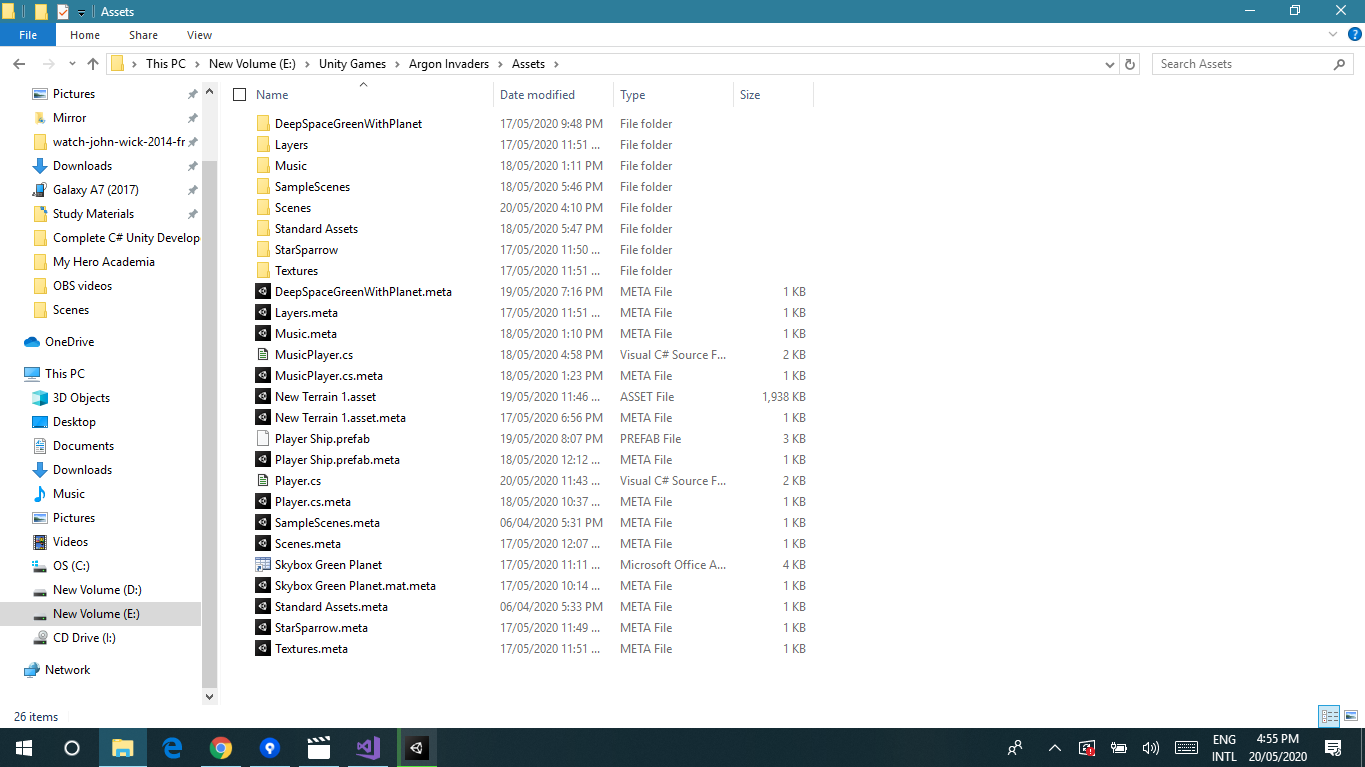Click the DeepSpaceGreenWithPlanet.meta Unity icon
1365x767 pixels.
coord(263,292)
